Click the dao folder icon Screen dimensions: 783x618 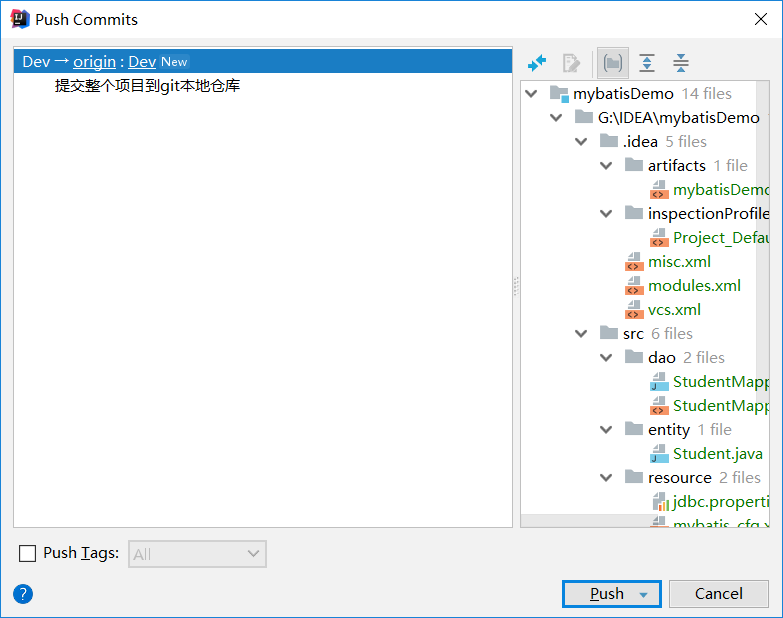pyautogui.click(x=634, y=357)
